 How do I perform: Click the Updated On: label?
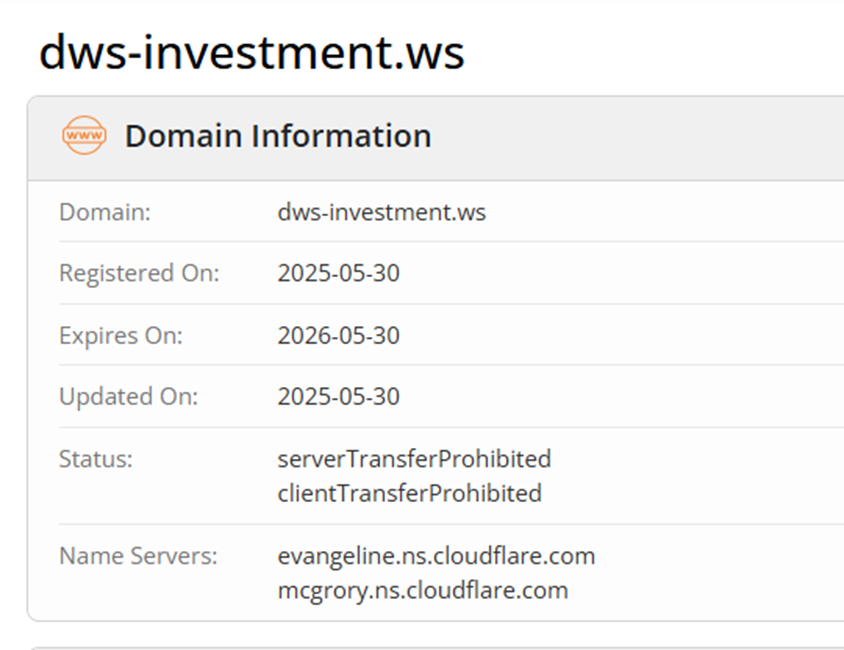pyautogui.click(x=129, y=397)
